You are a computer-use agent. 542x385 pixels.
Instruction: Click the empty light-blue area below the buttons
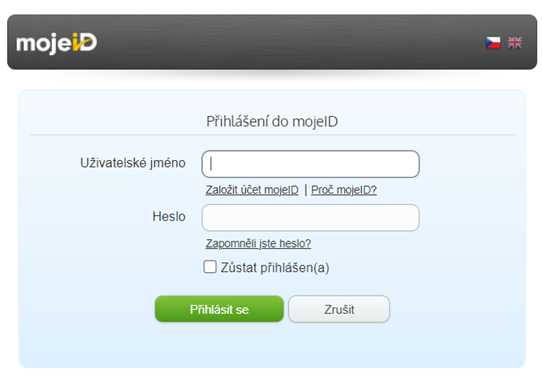pos(272,346)
